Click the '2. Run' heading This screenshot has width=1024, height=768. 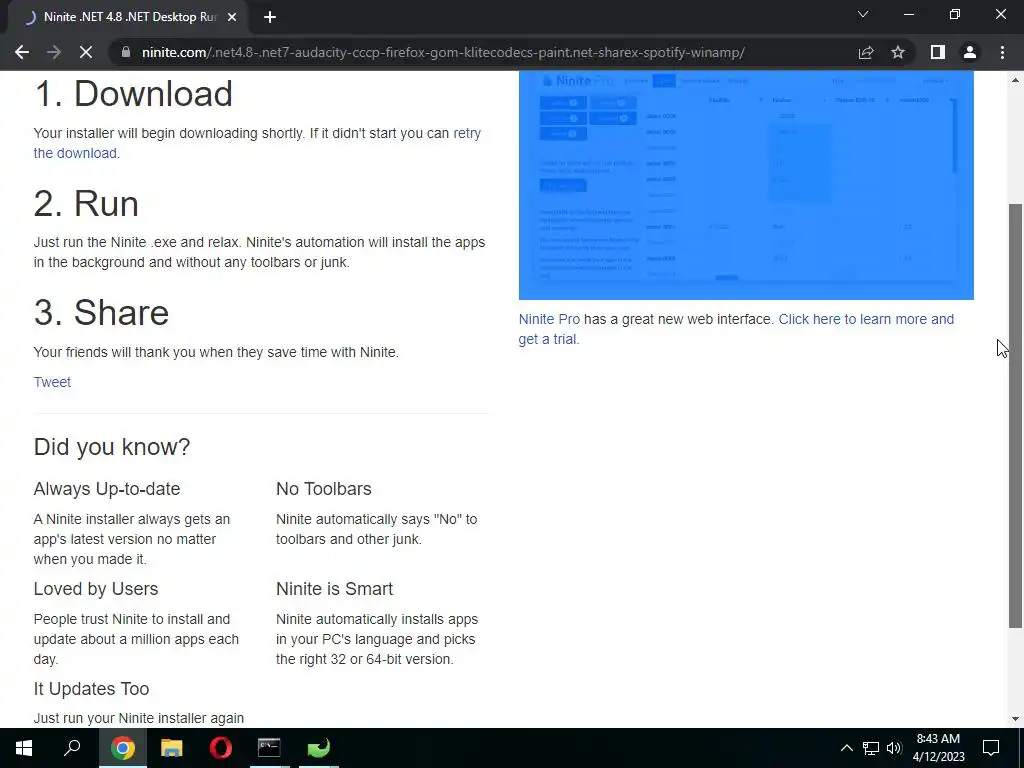click(x=86, y=203)
